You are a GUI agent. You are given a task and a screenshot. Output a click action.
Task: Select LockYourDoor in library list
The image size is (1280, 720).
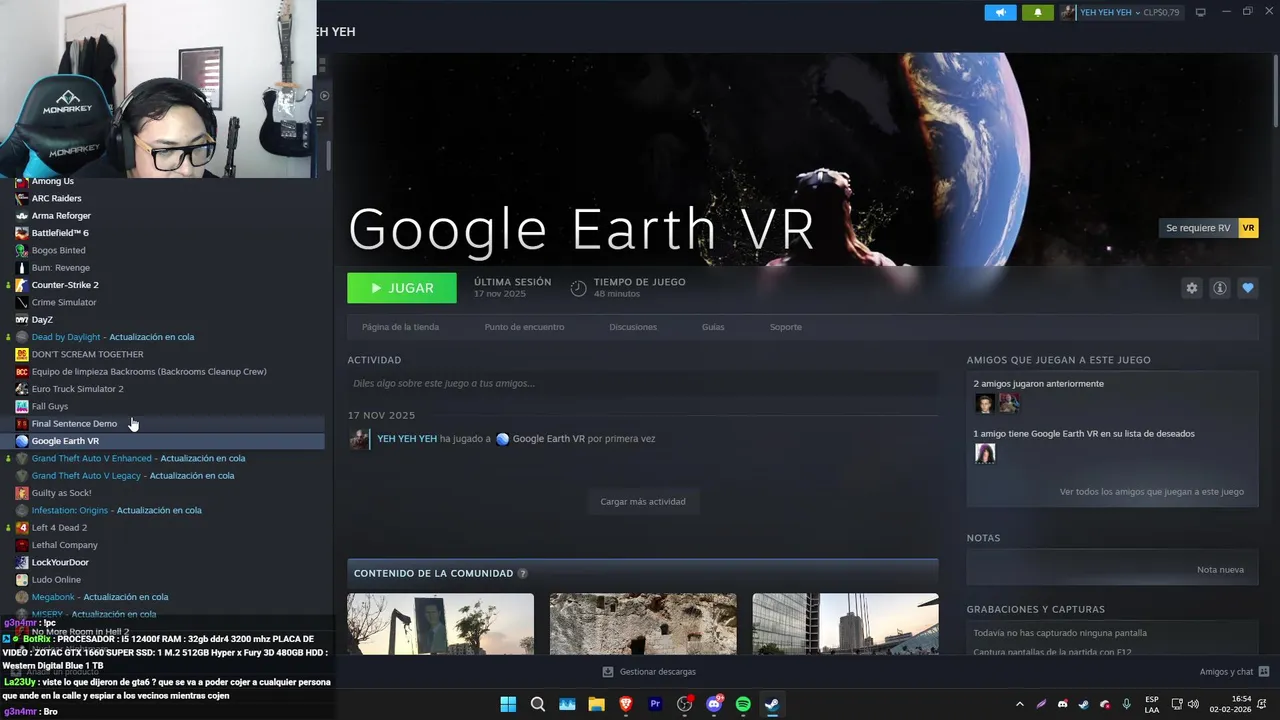(60, 562)
